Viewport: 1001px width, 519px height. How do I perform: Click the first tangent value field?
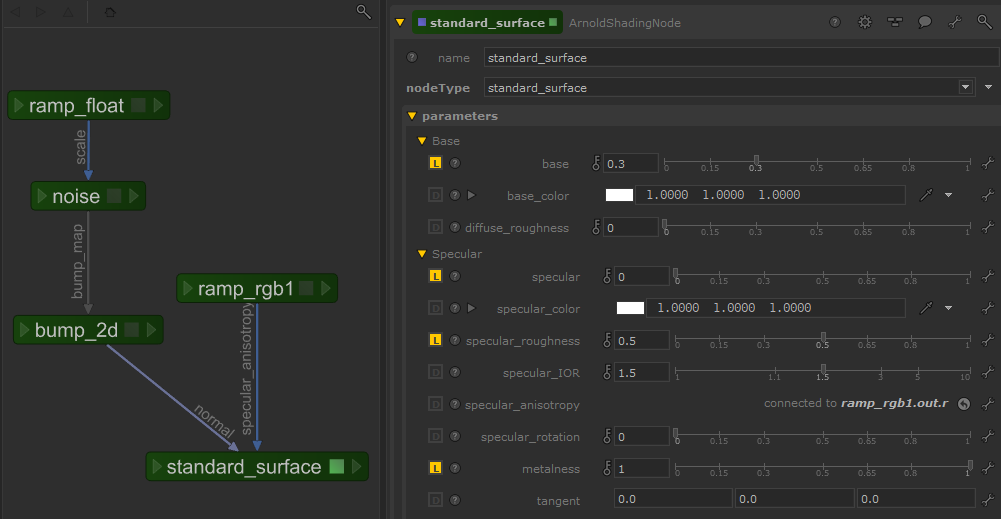[x=673, y=499]
